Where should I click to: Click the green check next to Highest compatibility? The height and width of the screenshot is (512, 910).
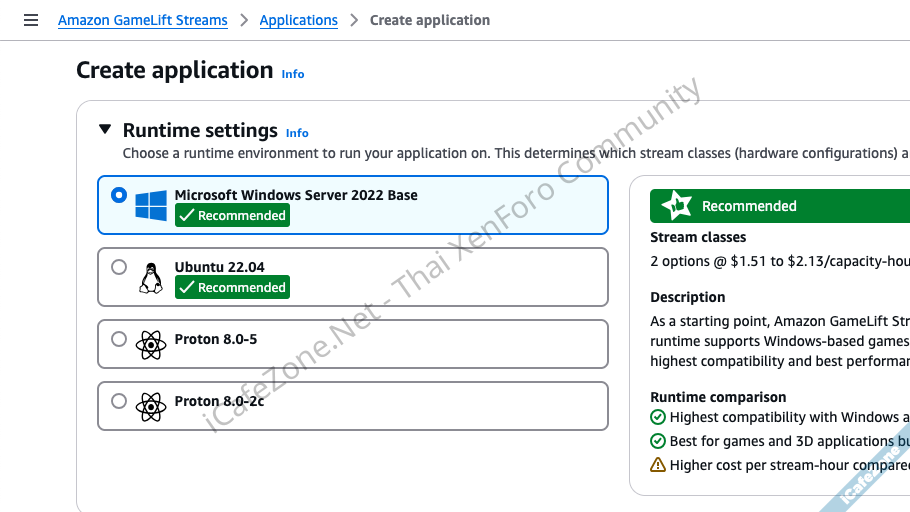(x=658, y=417)
